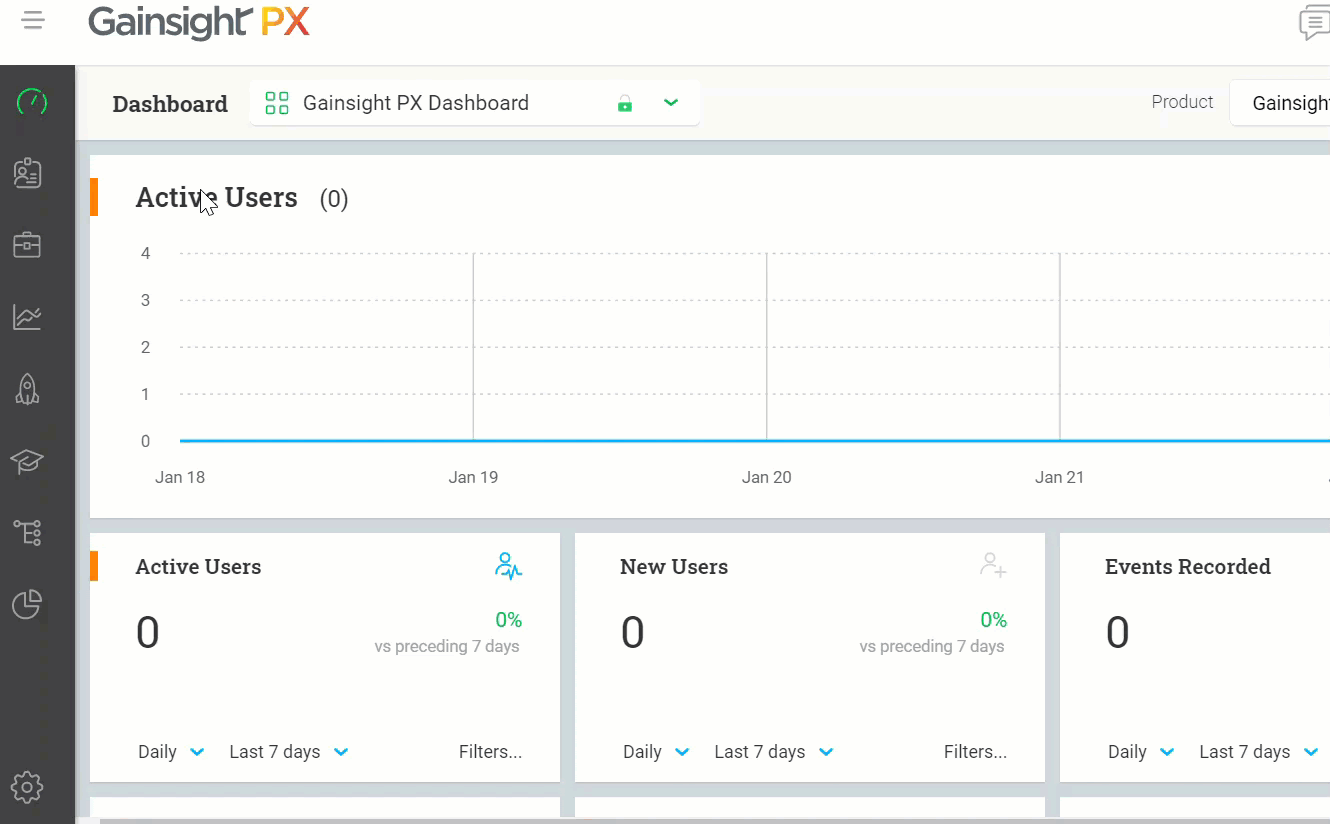
Task: Click the dashboard grid icon in selector
Action: coord(277,103)
